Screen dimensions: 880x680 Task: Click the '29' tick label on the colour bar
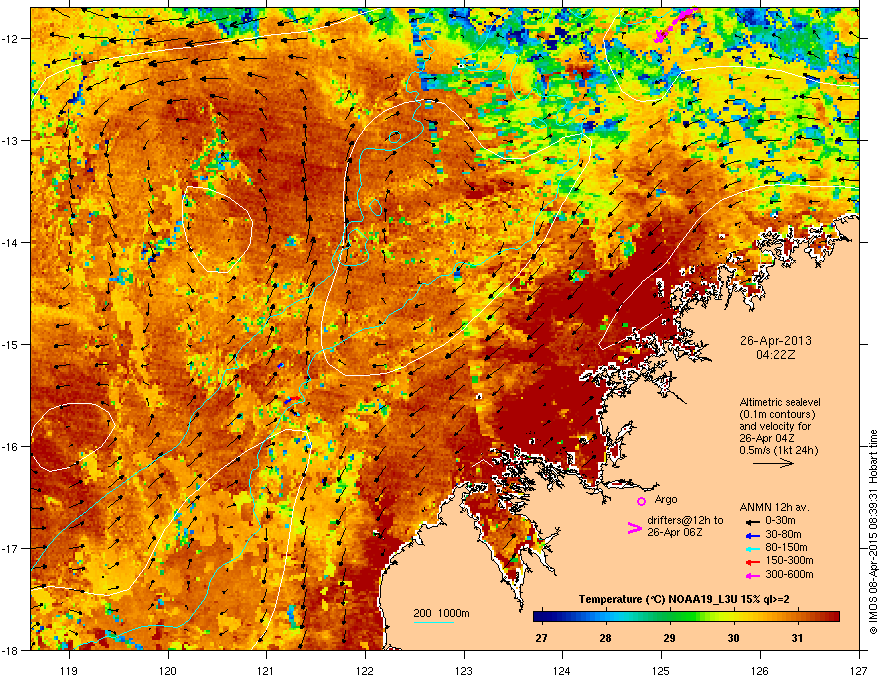(x=669, y=638)
